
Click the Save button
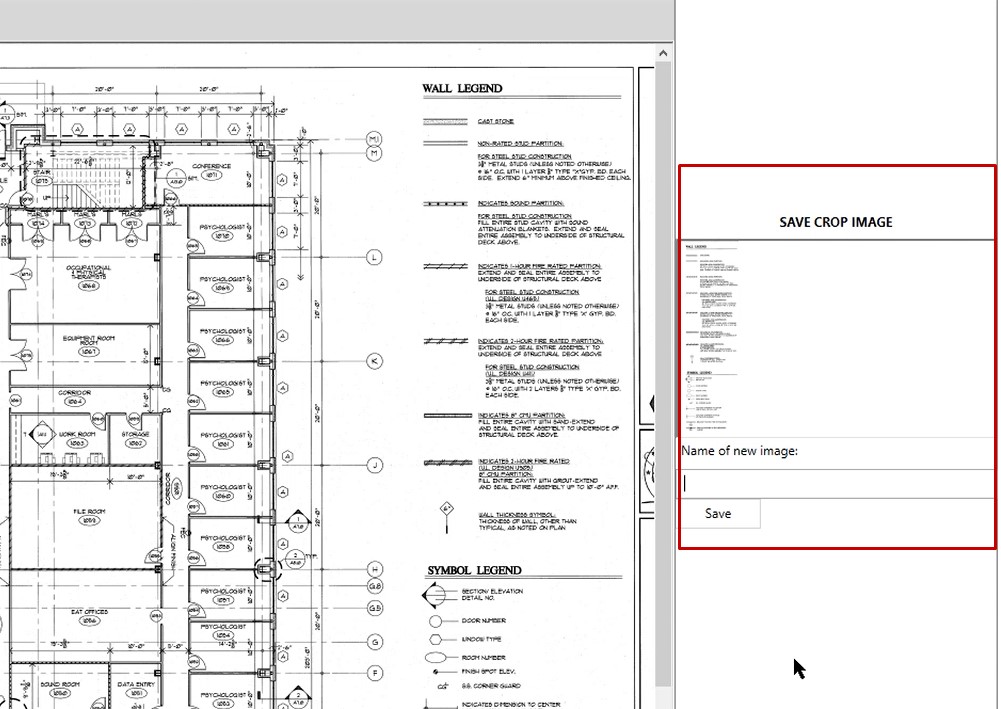pyautogui.click(x=719, y=514)
